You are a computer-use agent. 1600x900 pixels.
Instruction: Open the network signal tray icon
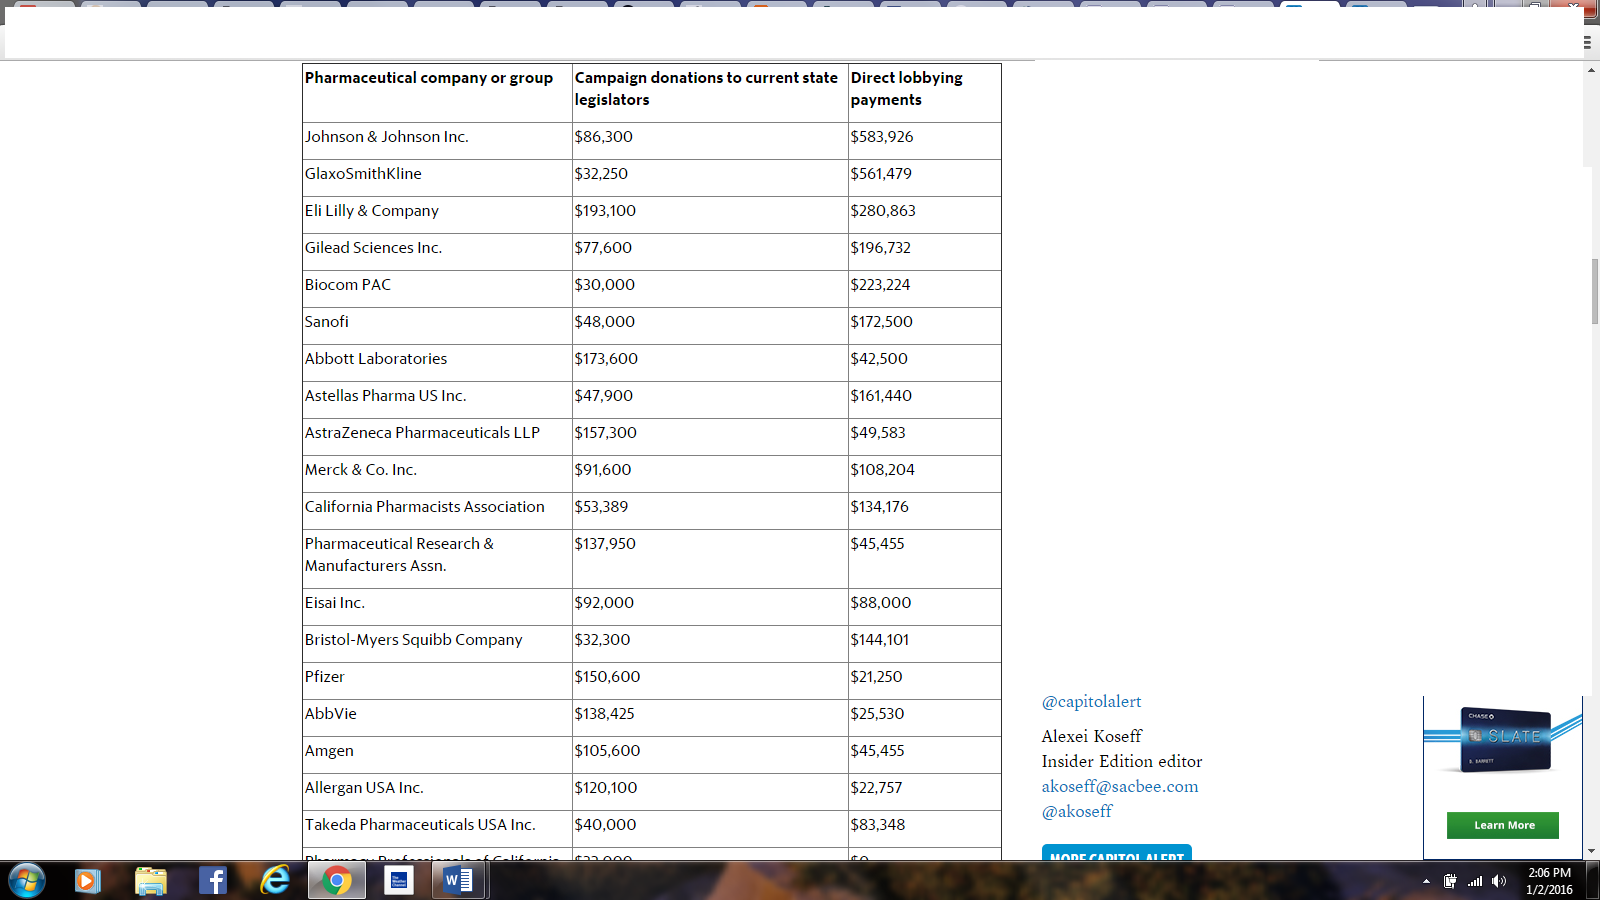(x=1475, y=881)
